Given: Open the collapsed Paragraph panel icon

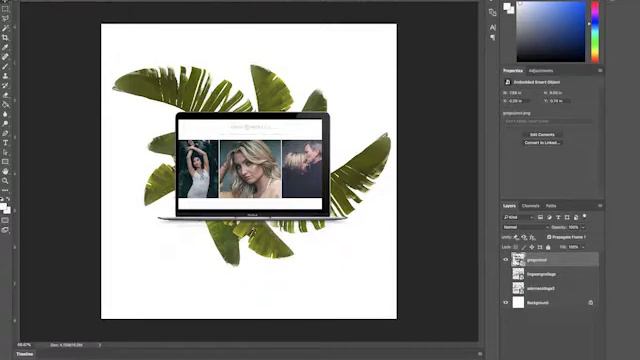Looking at the screenshot, I should (x=493, y=37).
